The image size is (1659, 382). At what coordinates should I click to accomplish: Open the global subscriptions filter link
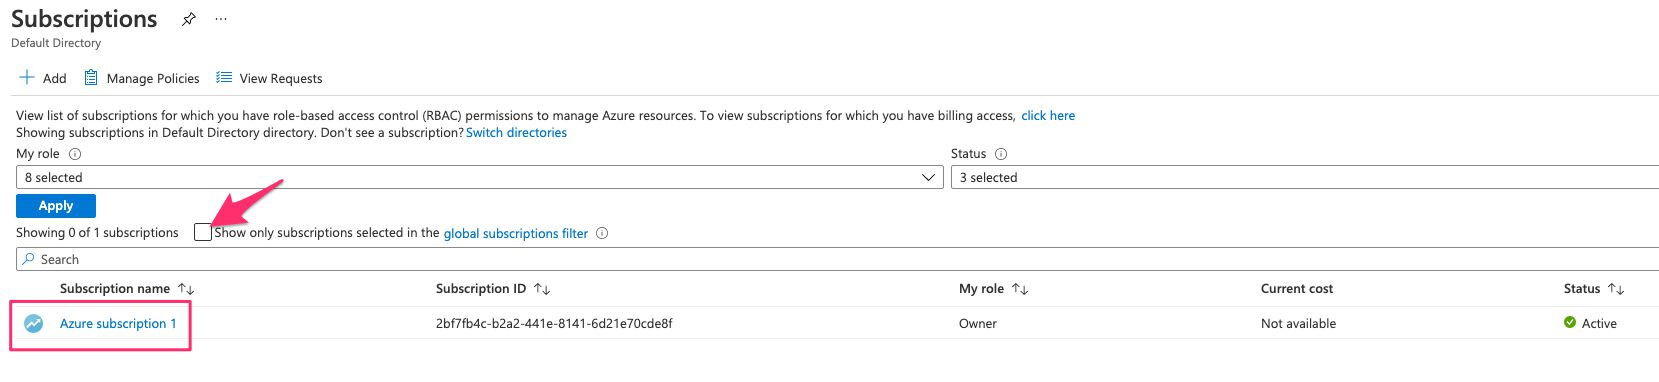(x=516, y=233)
